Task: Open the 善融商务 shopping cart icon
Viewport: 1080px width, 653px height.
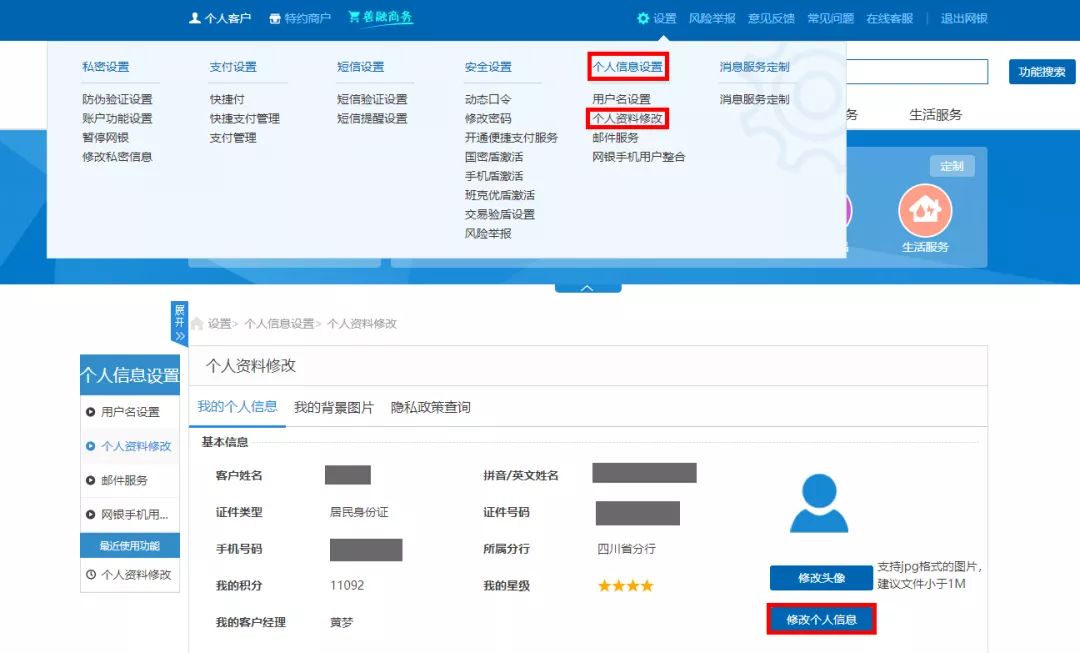Action: tap(354, 17)
